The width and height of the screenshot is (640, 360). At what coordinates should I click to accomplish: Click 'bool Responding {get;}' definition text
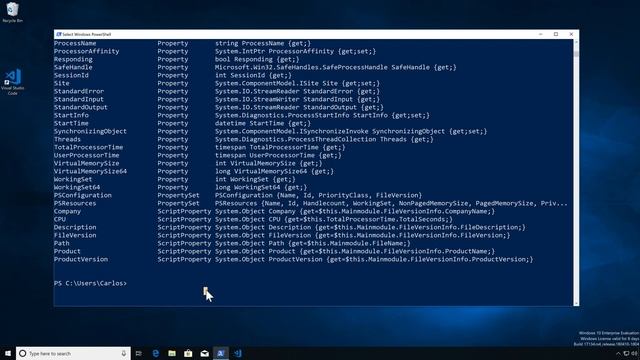click(257, 60)
